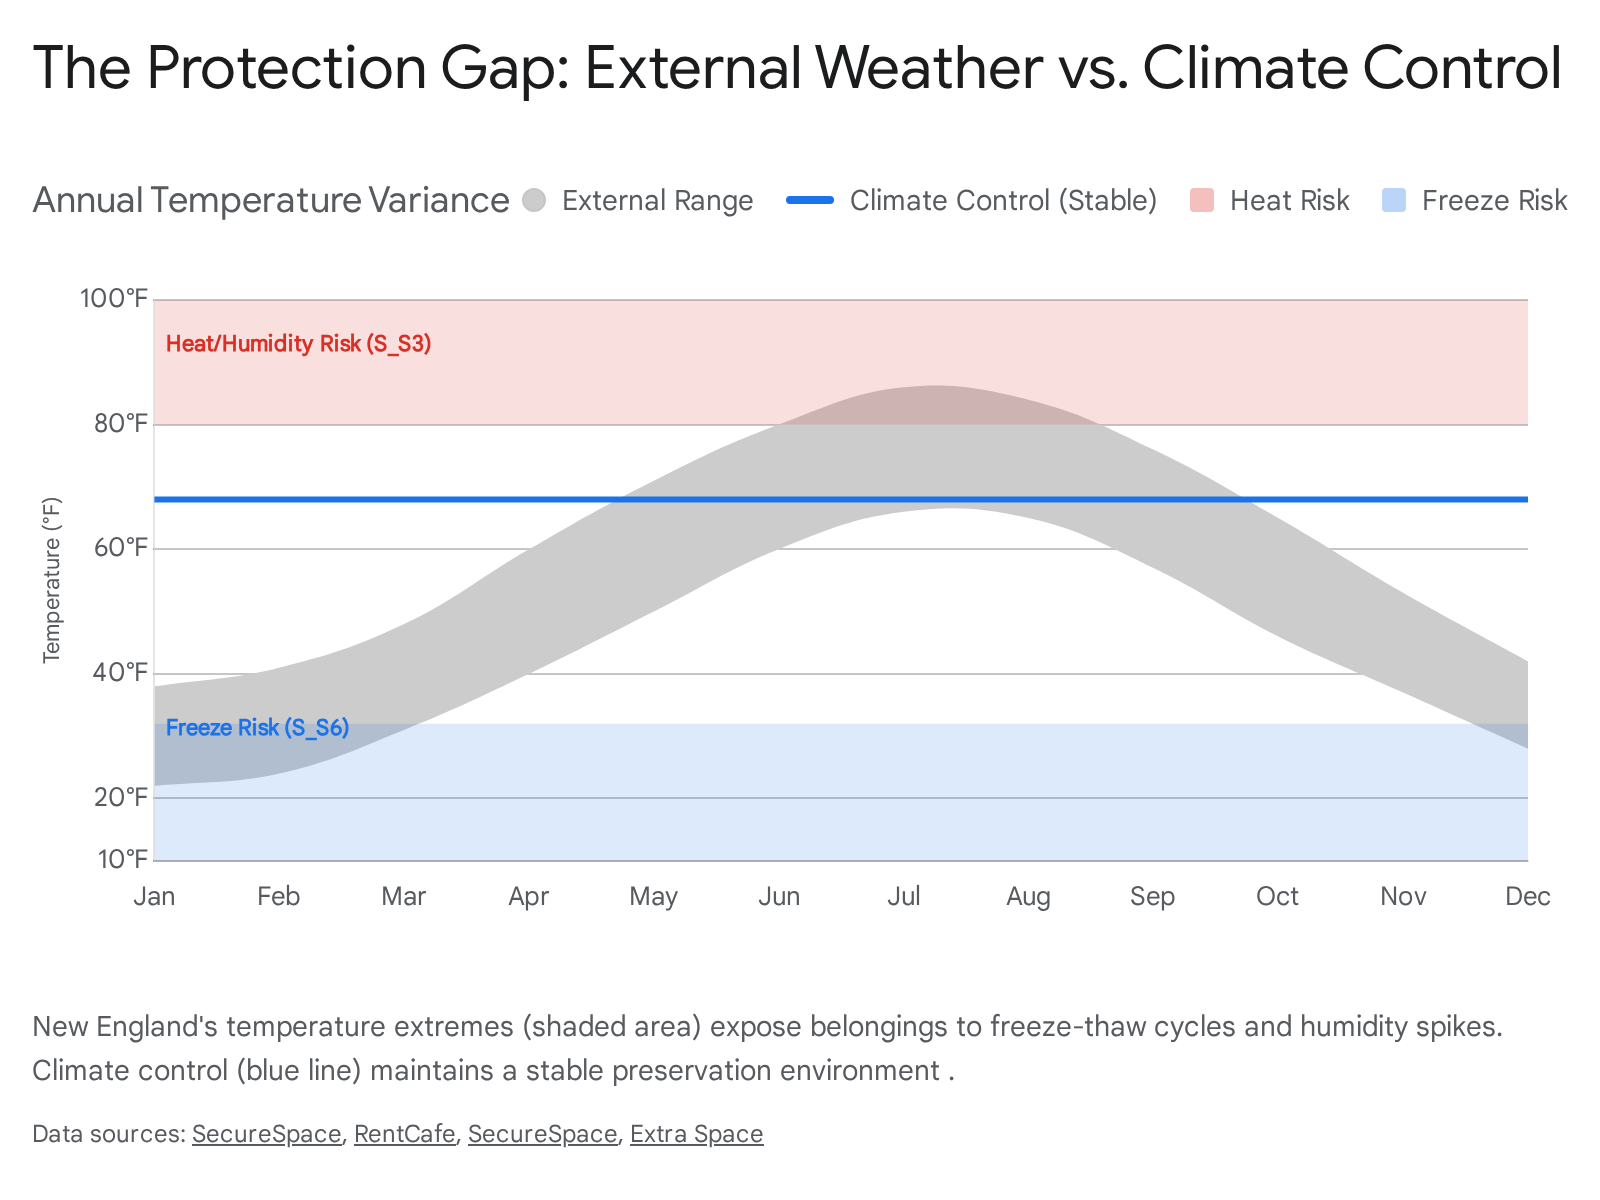Click the Climate Control legend line marker
Screen dimensions: 1600x1200
click(x=810, y=201)
